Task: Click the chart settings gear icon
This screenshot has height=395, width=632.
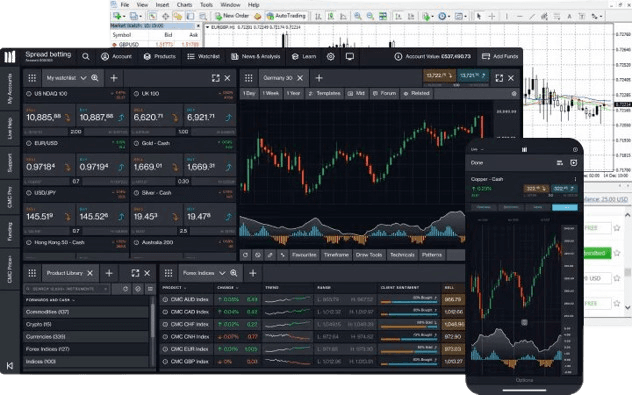Action: pyautogui.click(x=514, y=94)
